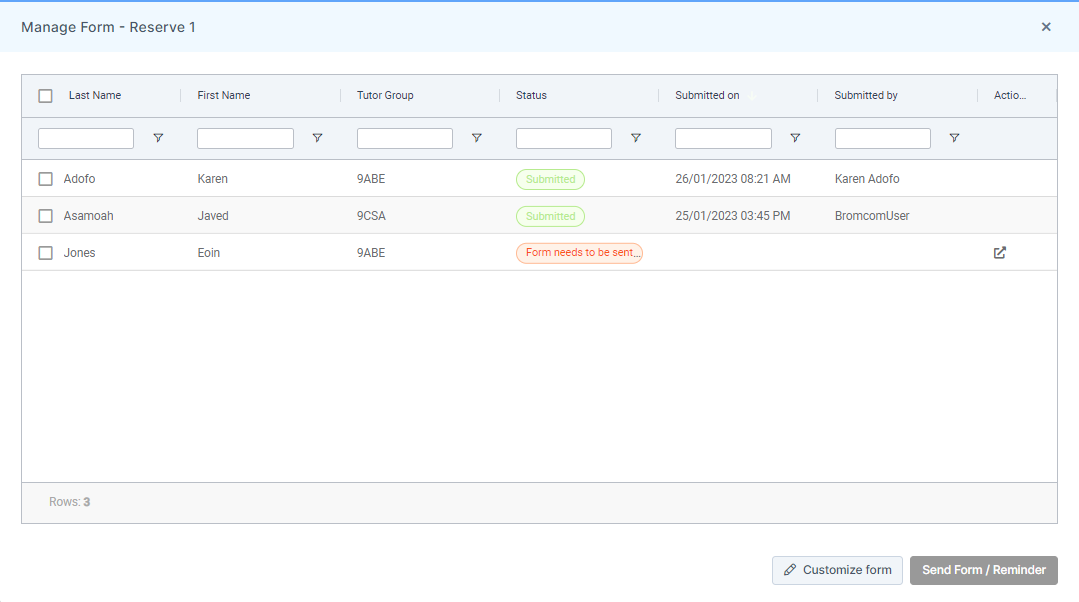Click the sort arrow beside Submitted on
Image resolution: width=1079 pixels, height=602 pixels.
pos(751,96)
